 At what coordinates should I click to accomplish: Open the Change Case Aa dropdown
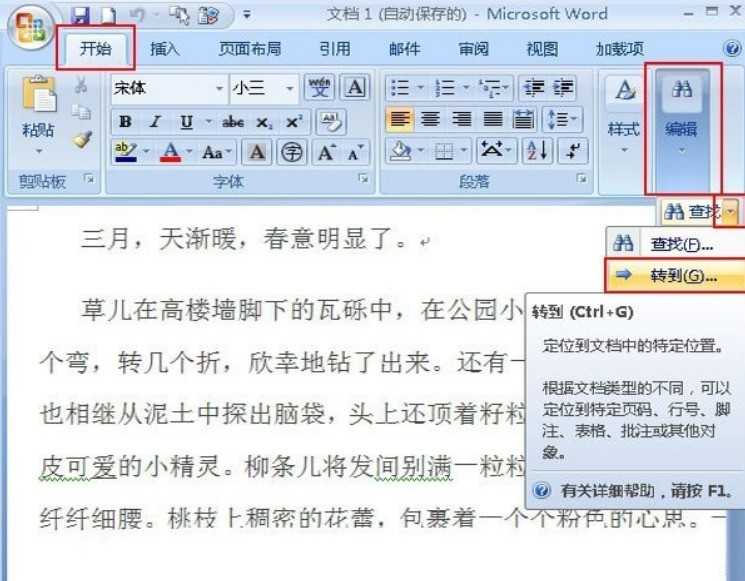pos(218,152)
